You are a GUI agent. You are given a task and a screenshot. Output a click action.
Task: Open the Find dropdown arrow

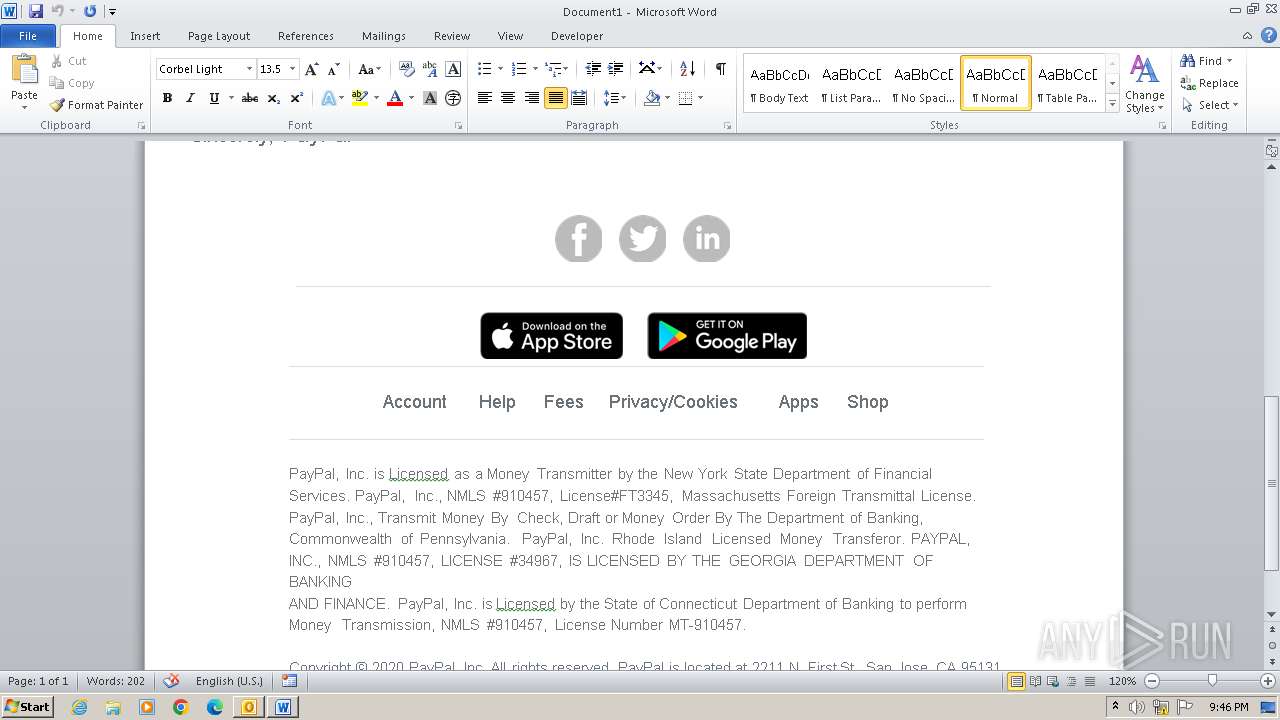pyautogui.click(x=1230, y=61)
